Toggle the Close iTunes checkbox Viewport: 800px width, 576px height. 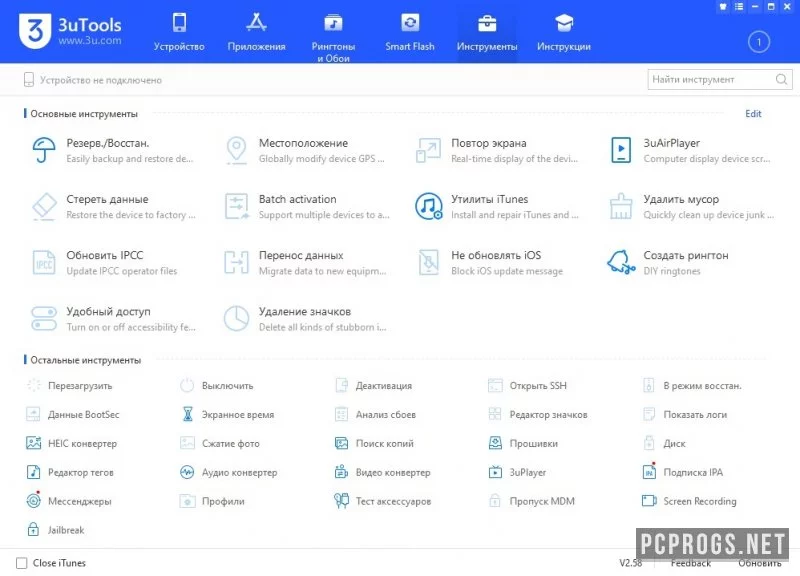pos(21,563)
